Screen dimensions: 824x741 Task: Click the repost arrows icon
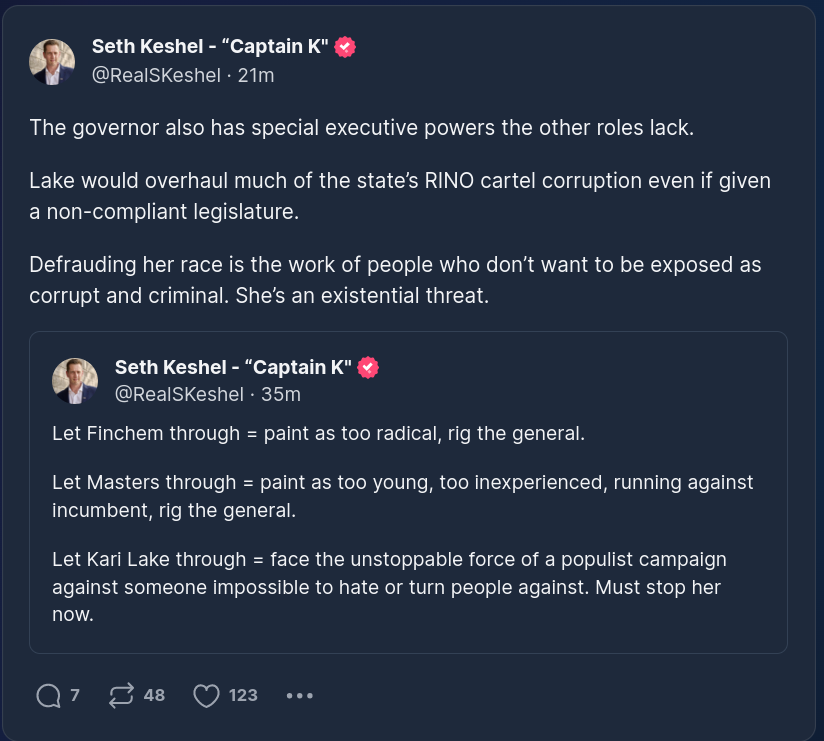click(x=120, y=695)
